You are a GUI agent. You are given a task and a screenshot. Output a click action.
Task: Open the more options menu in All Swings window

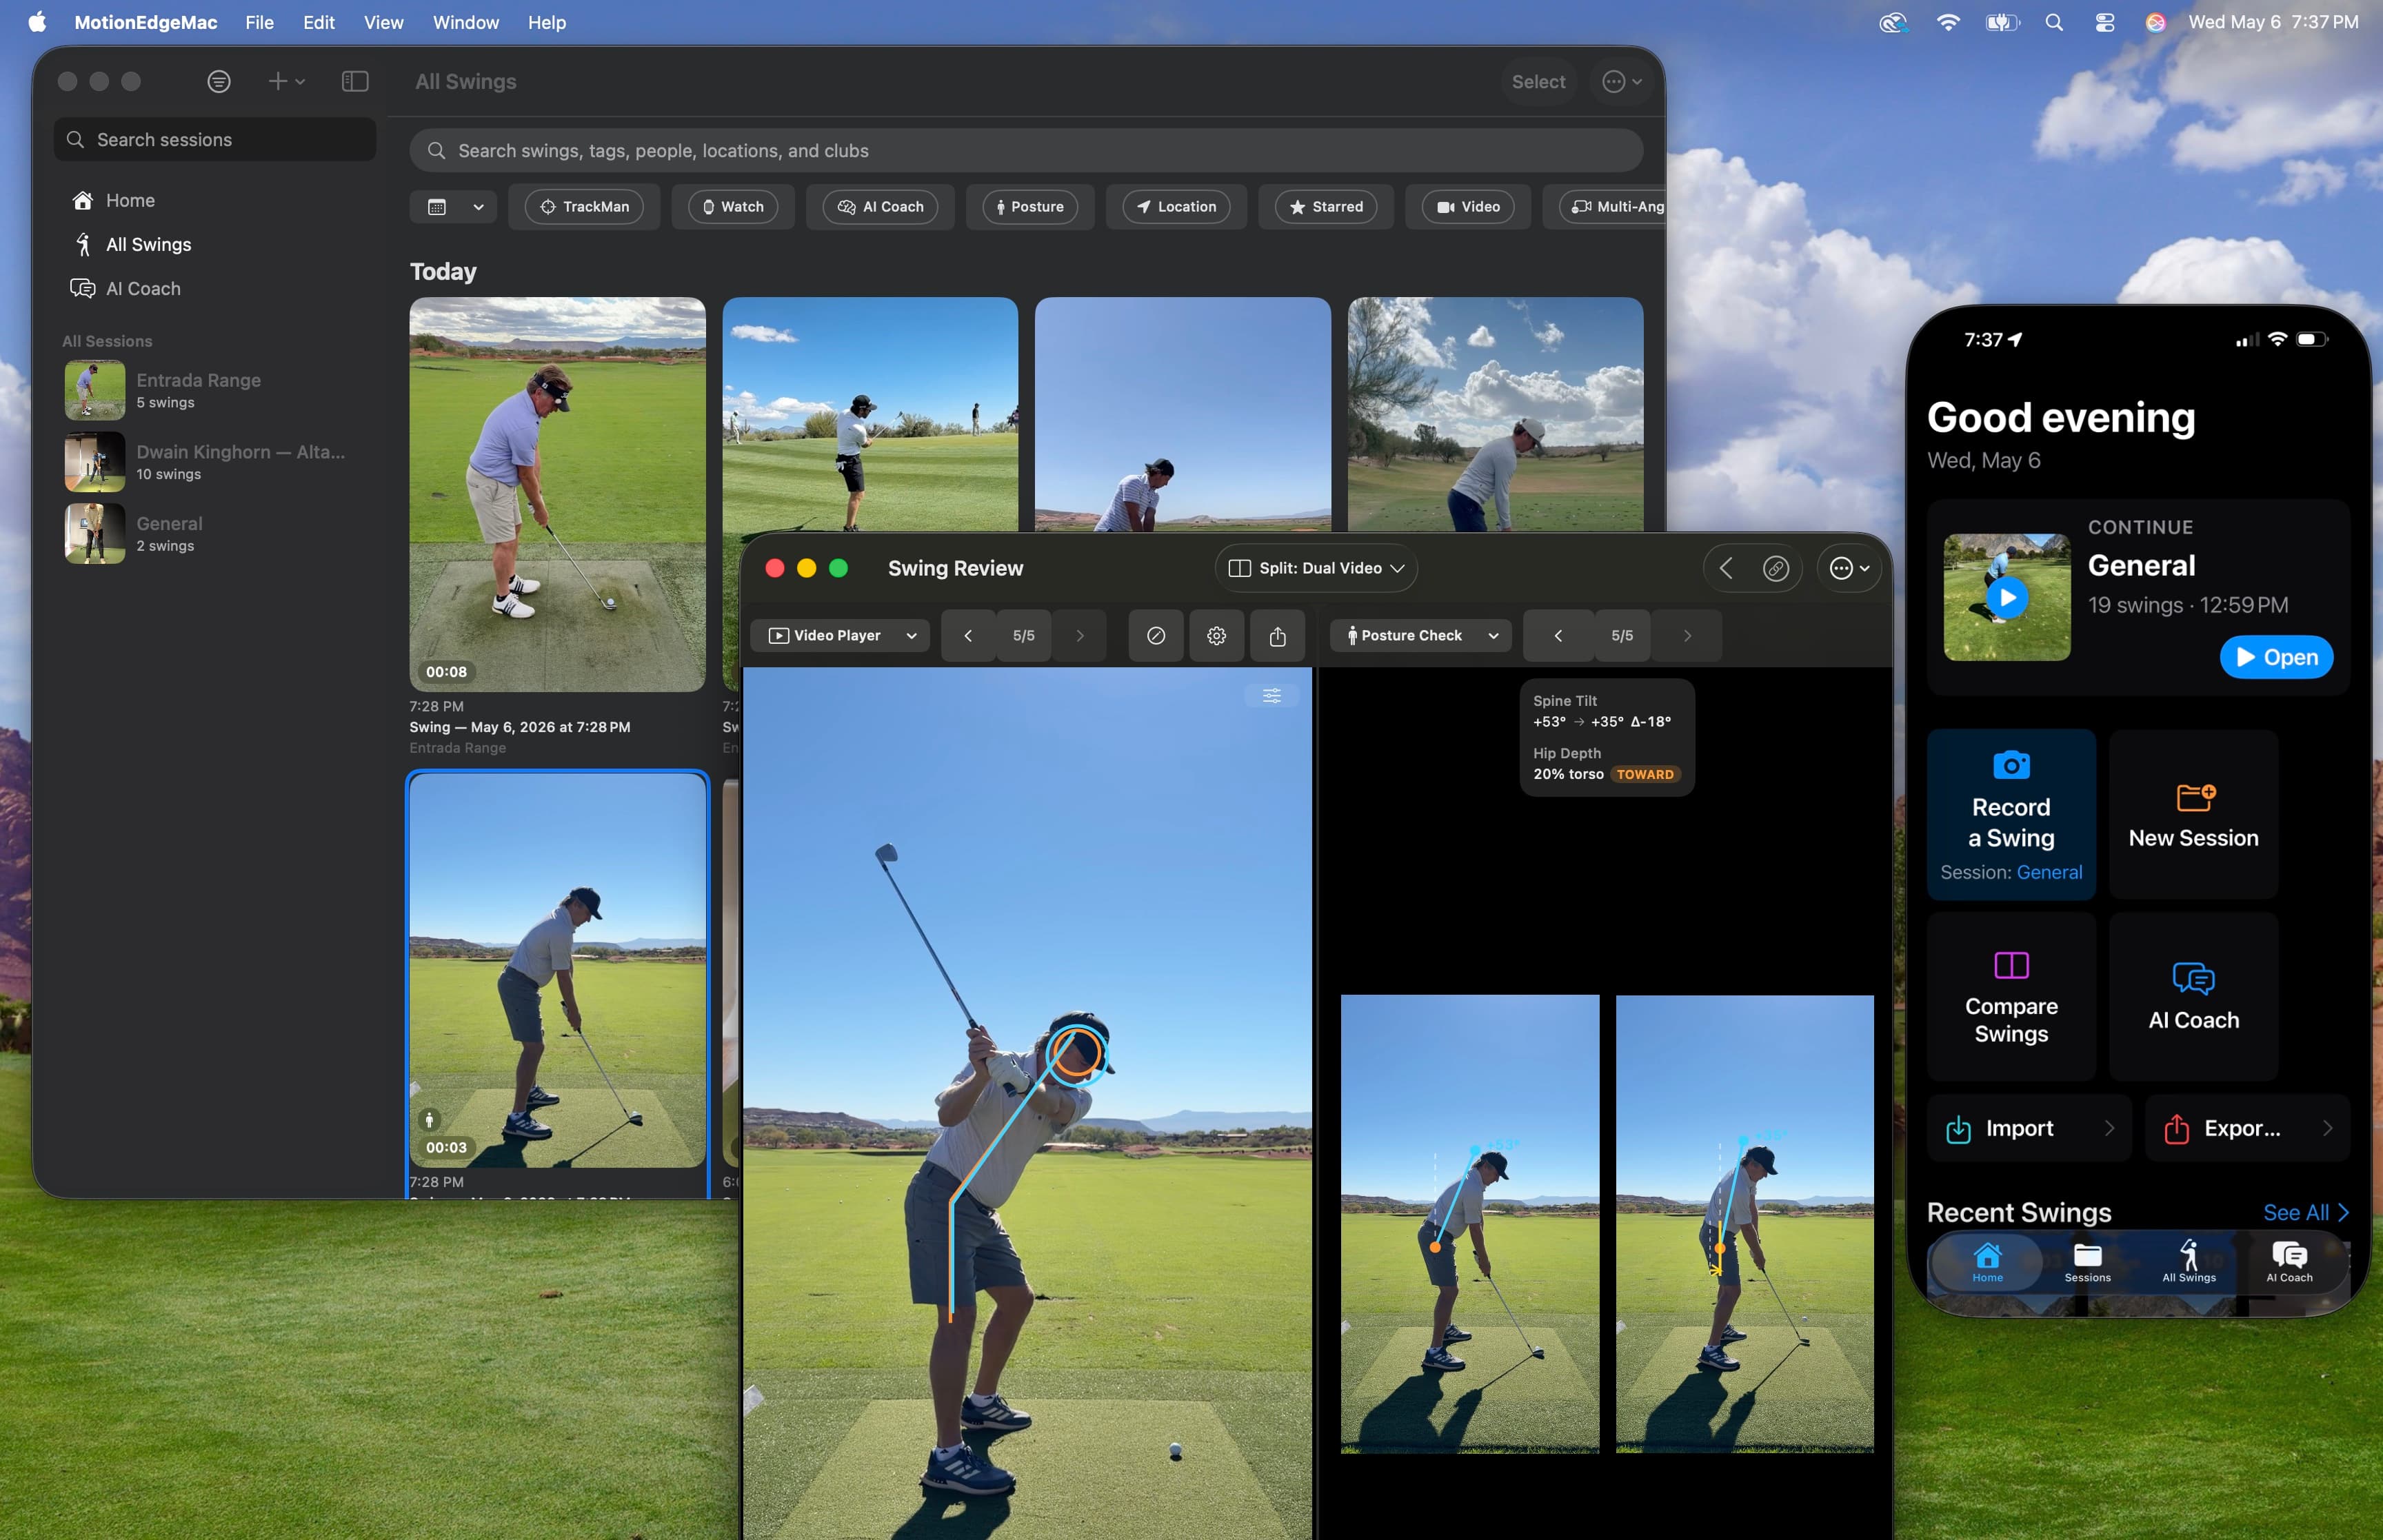point(1621,82)
